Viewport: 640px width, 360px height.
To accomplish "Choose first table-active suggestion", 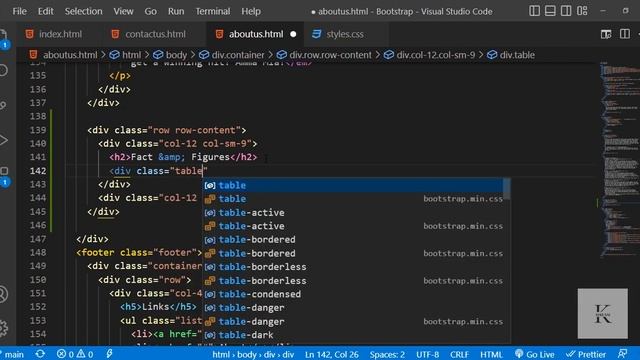I will [353, 213].
